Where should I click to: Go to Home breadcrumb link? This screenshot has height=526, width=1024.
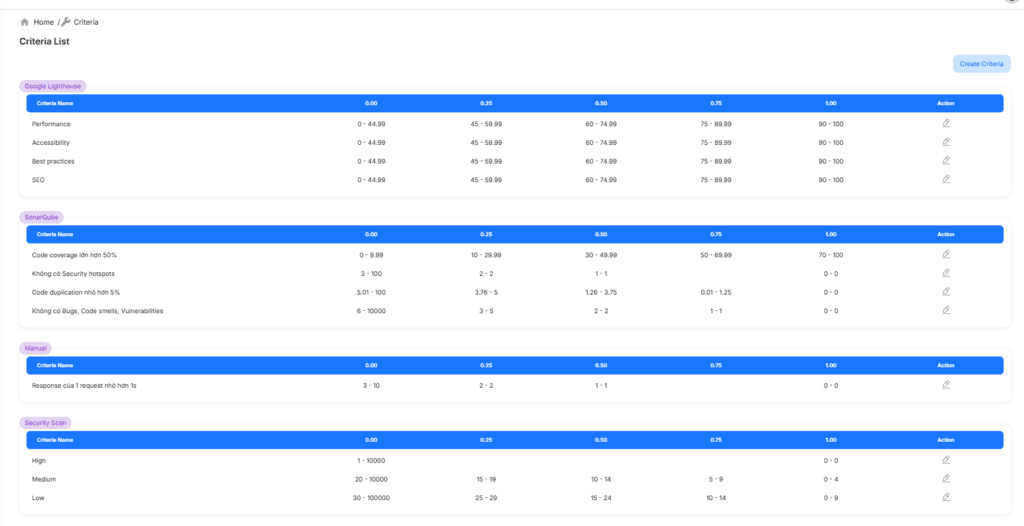click(43, 22)
